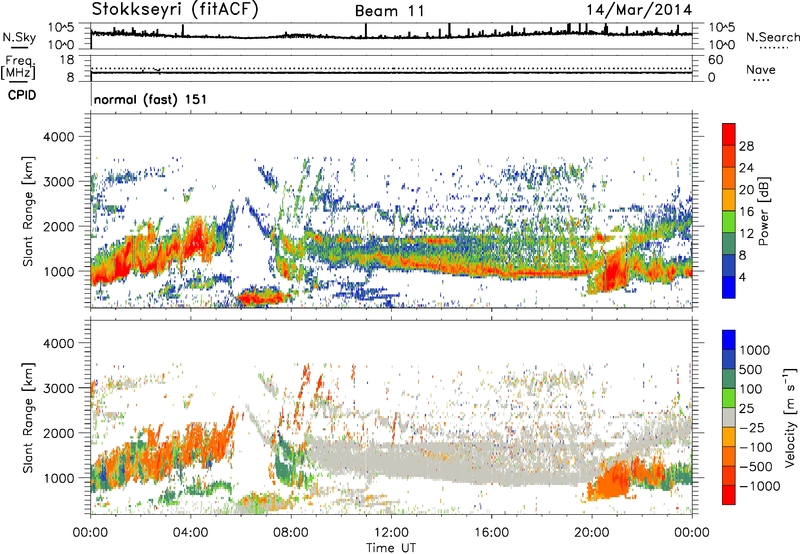Click the 2000 tick in the power panel
This screenshot has height=554, width=800.
coord(58,226)
